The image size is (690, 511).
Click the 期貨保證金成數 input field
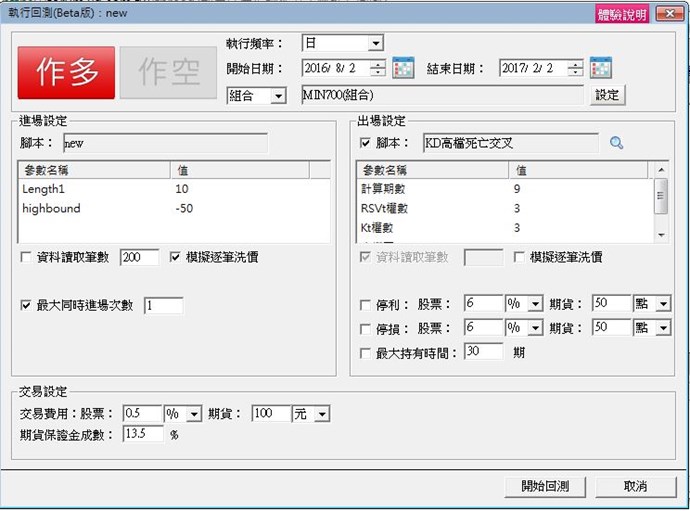pos(142,435)
